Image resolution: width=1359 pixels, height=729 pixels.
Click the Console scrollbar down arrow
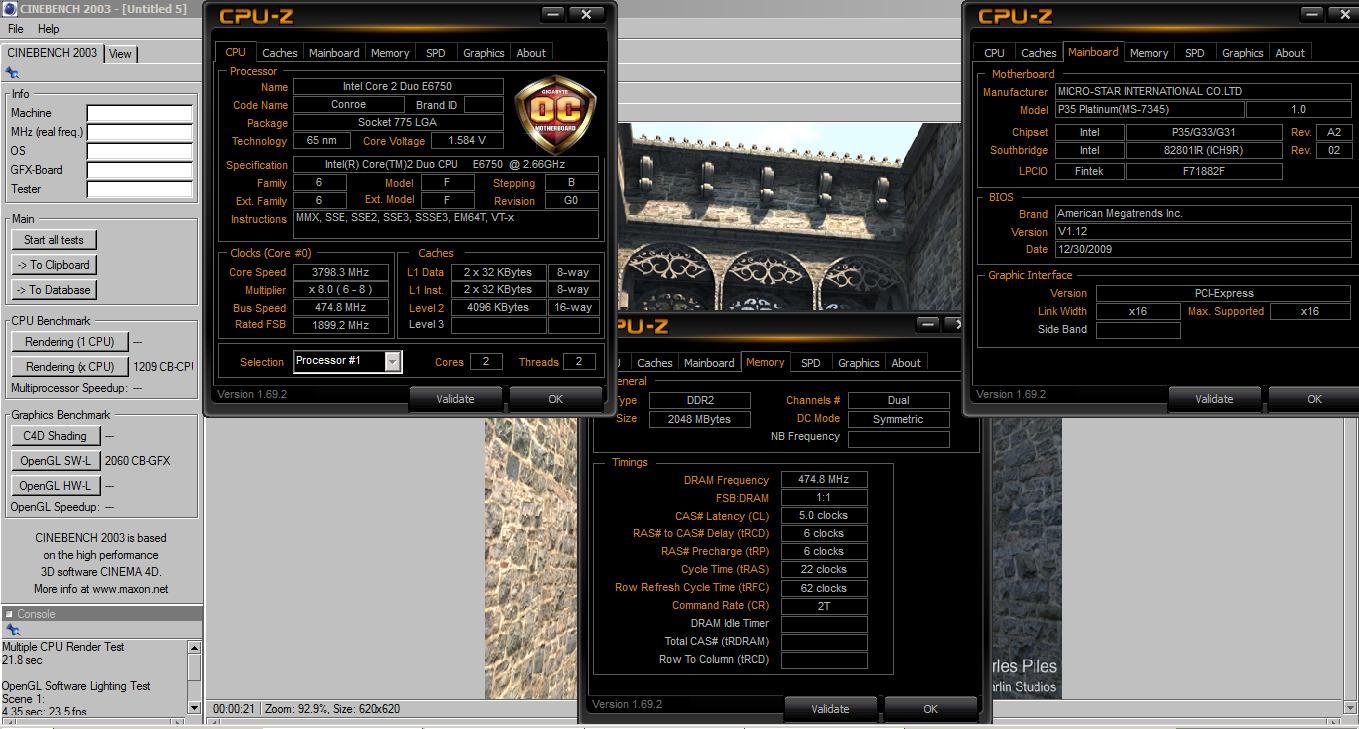pos(194,707)
